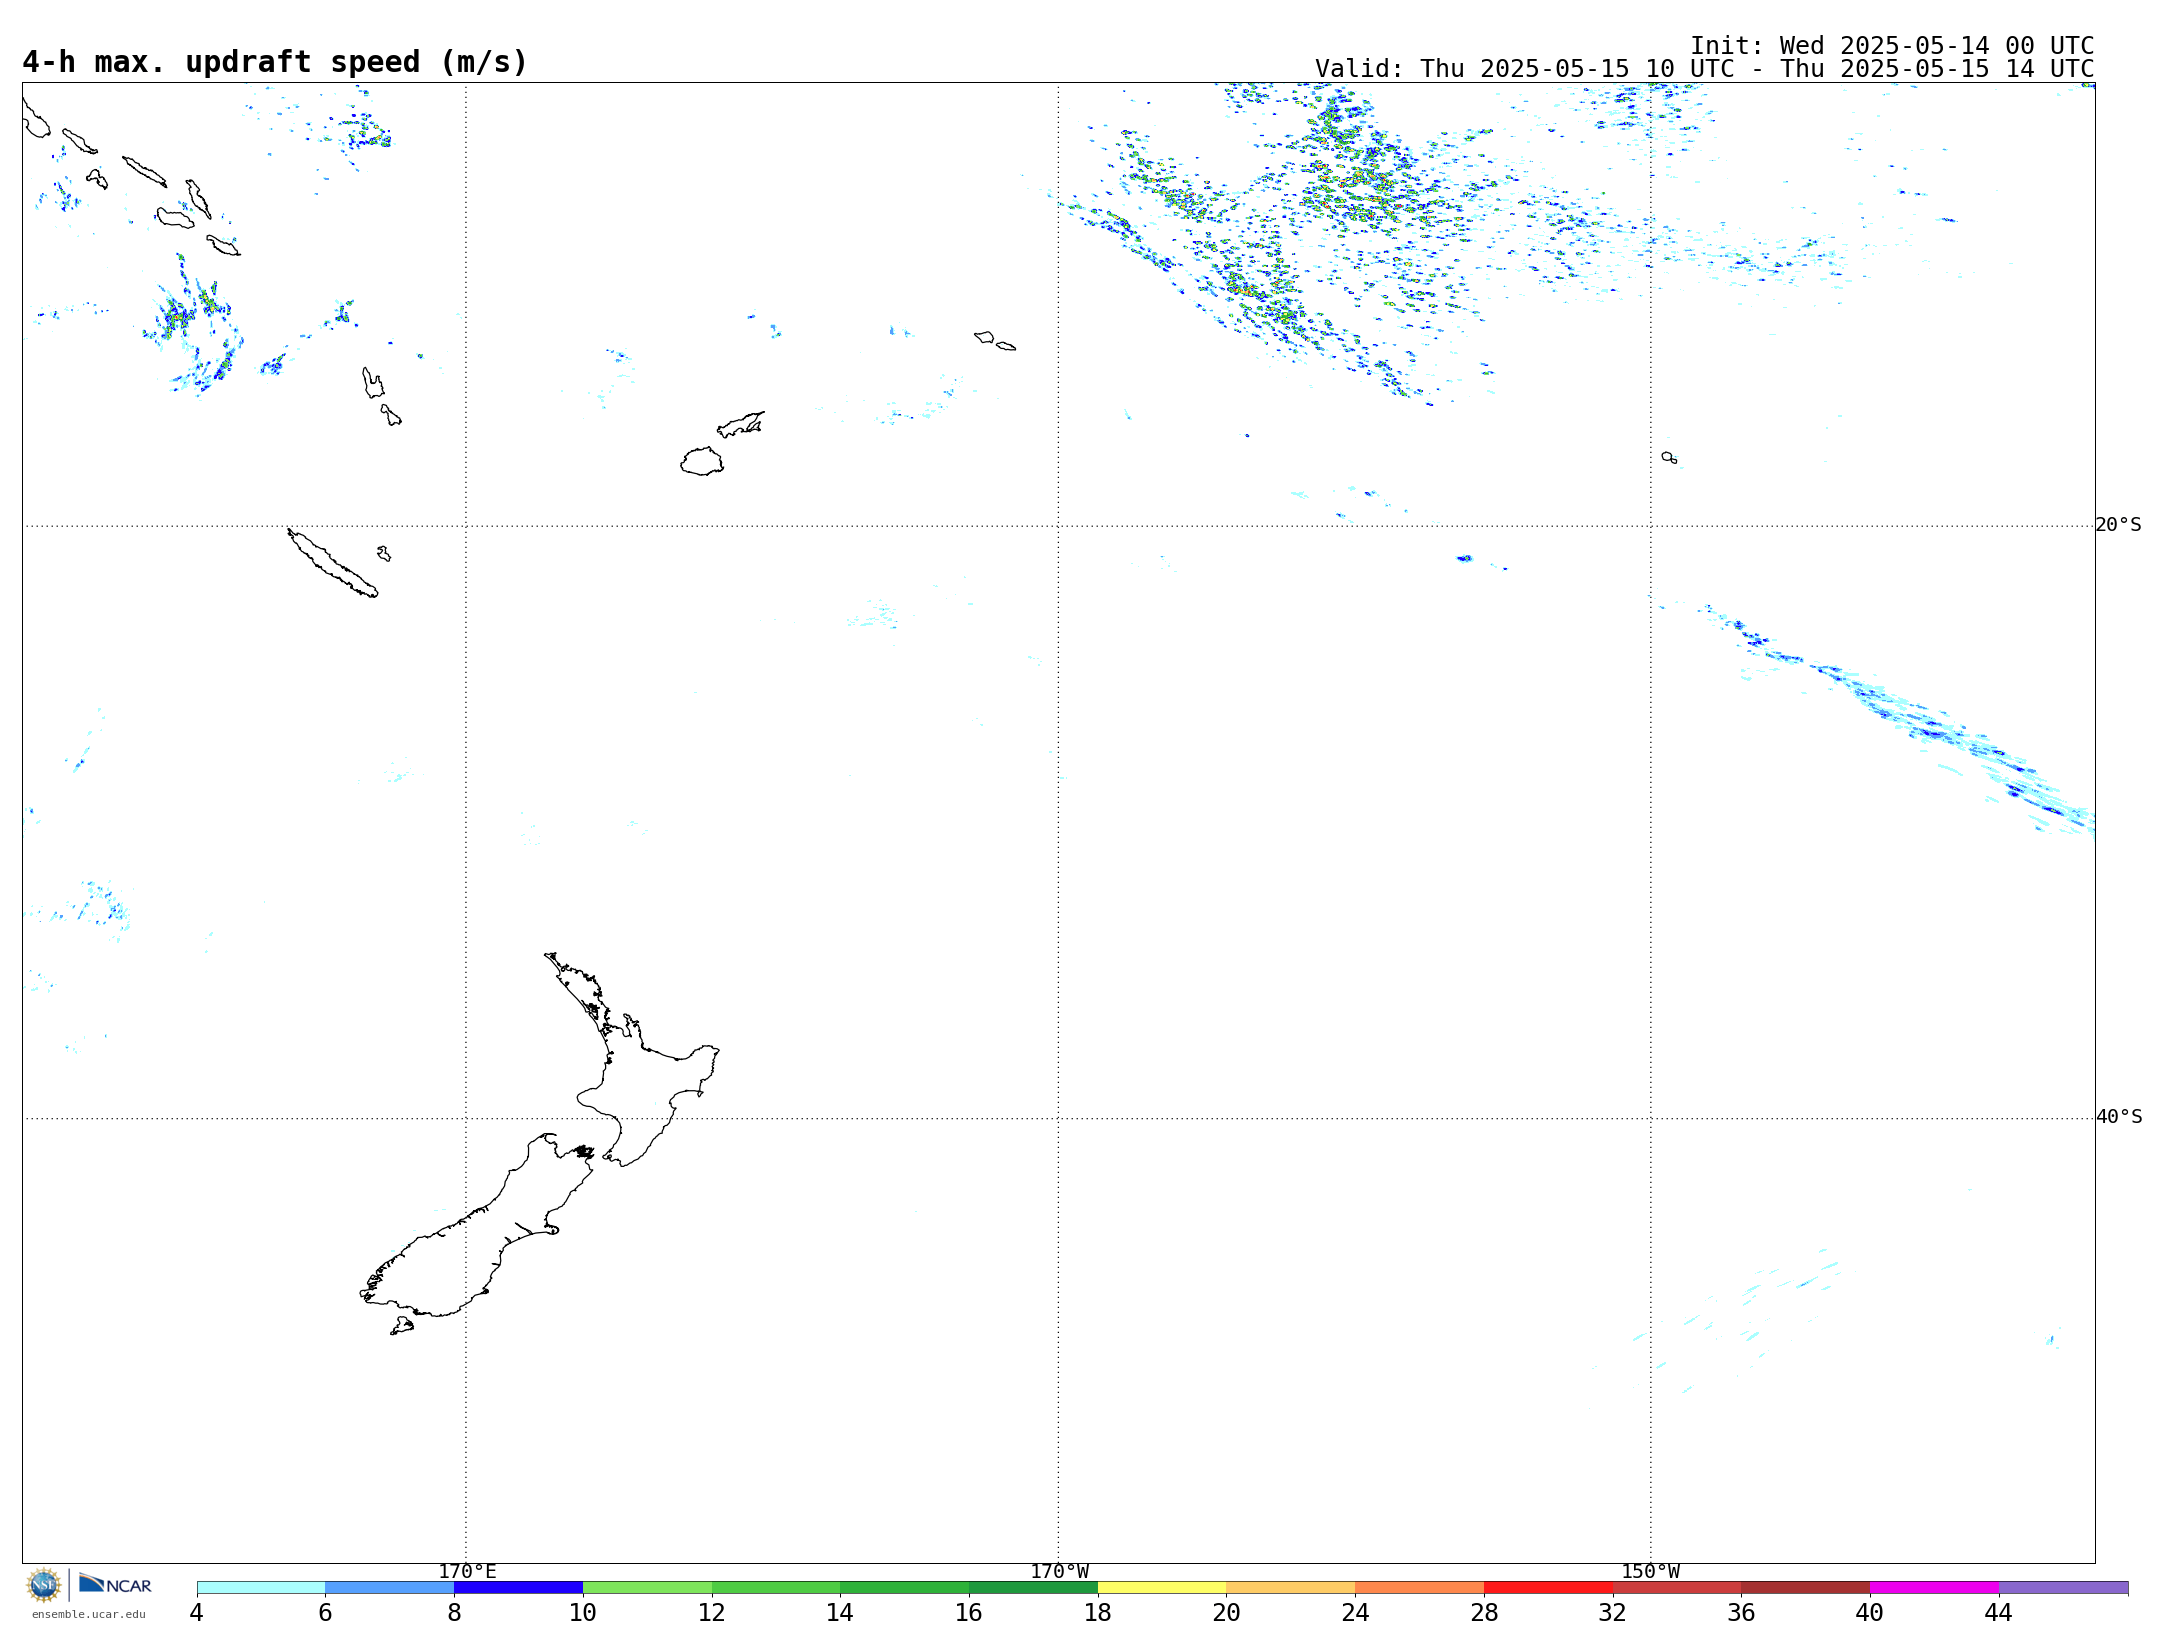Pick the dark blue 8–10 colorbar segment
The width and height of the screenshot is (2160, 1626).
(518, 1587)
